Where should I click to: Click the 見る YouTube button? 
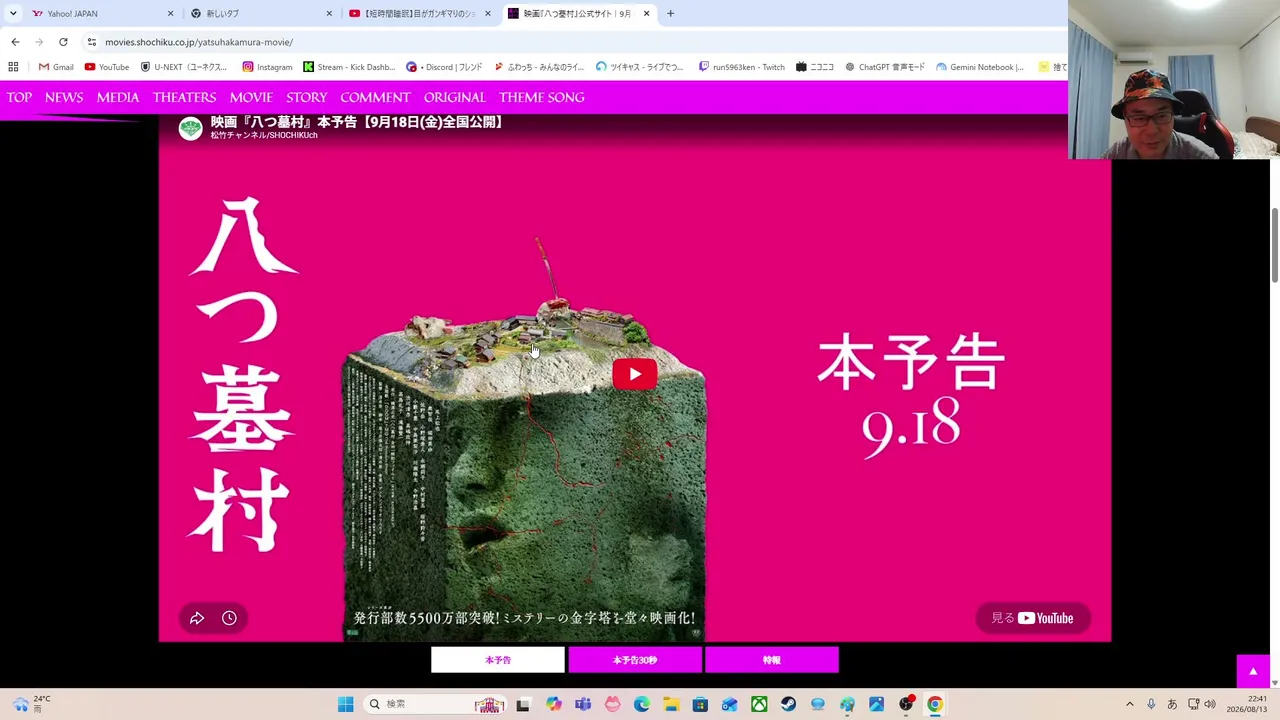point(1033,618)
